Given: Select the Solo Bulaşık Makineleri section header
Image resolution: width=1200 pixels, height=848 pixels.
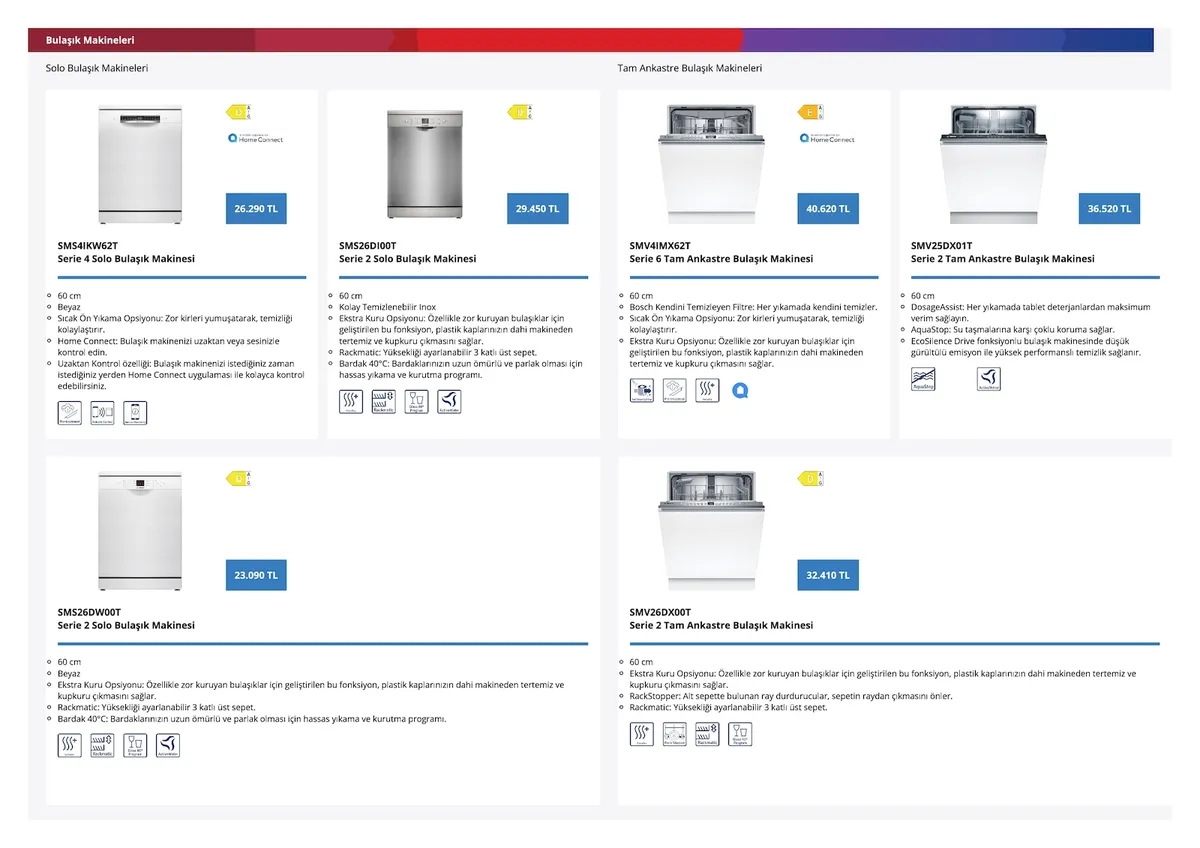Looking at the screenshot, I should pyautogui.click(x=96, y=68).
